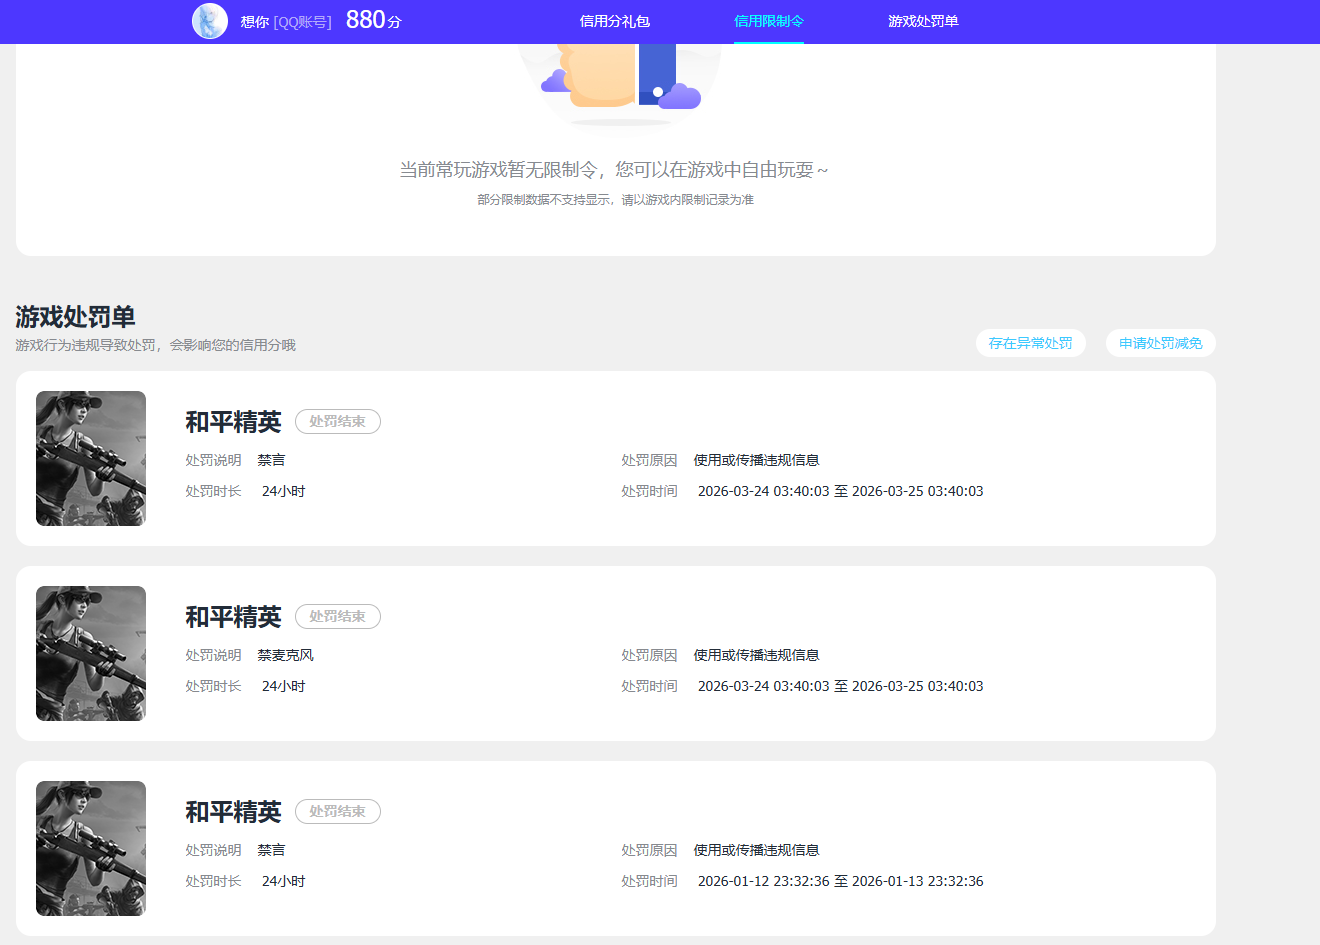Viewport: 1320px width, 945px height.
Task: Click the username 想你 in header
Action: [x=255, y=22]
